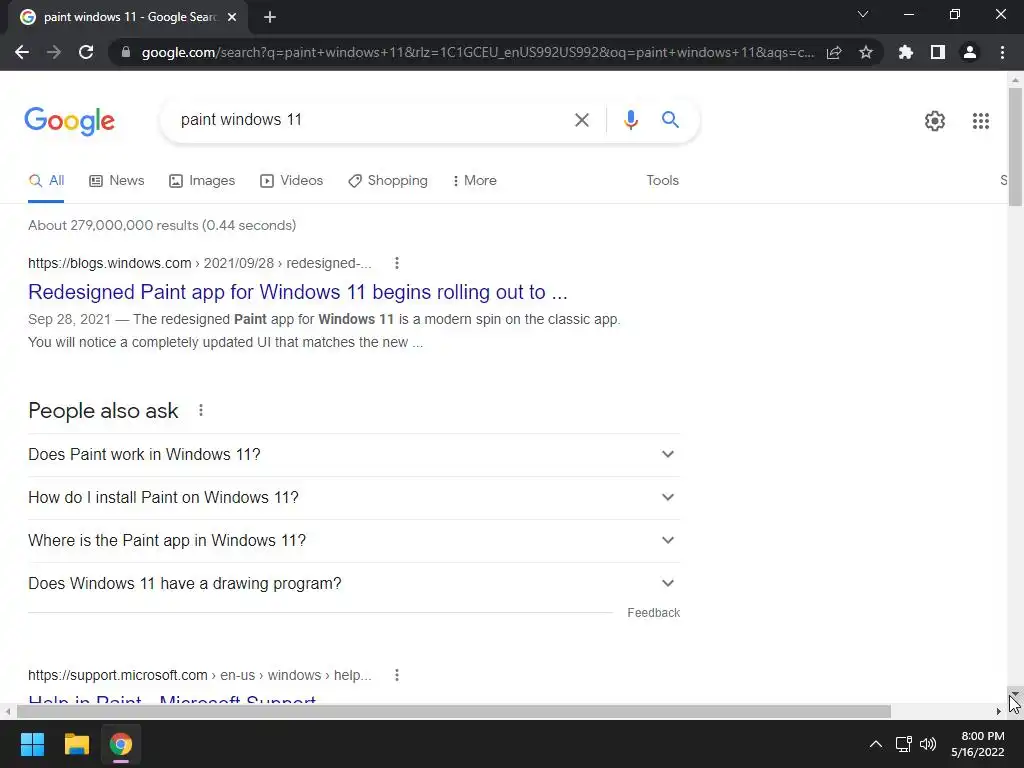Share this page via the share icon
The image size is (1024, 768).
[x=834, y=52]
